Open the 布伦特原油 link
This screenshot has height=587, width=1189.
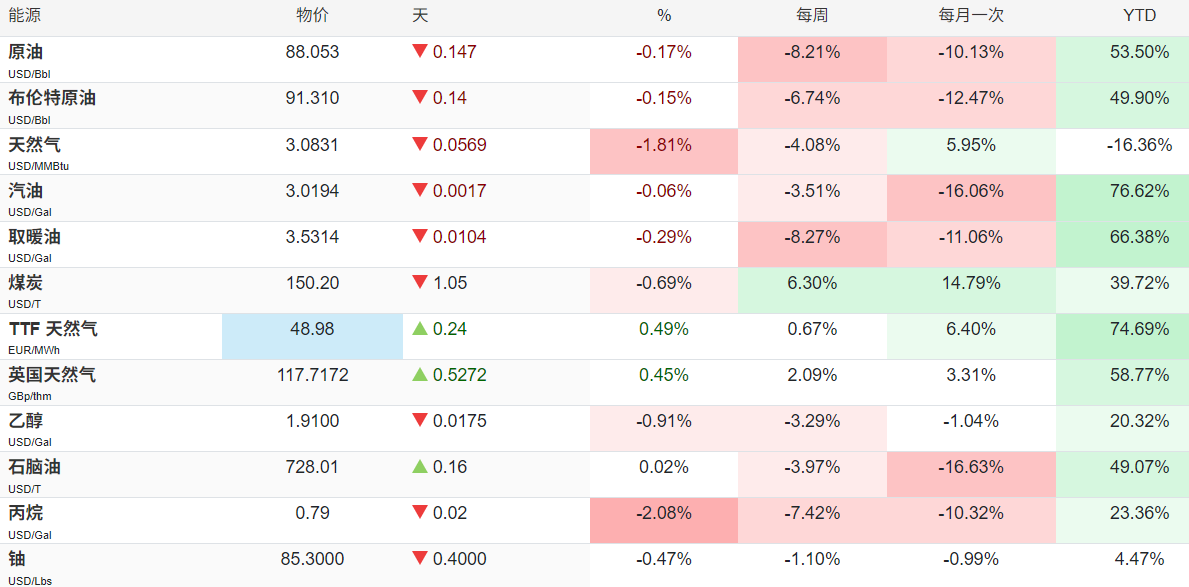pyautogui.click(x=52, y=98)
